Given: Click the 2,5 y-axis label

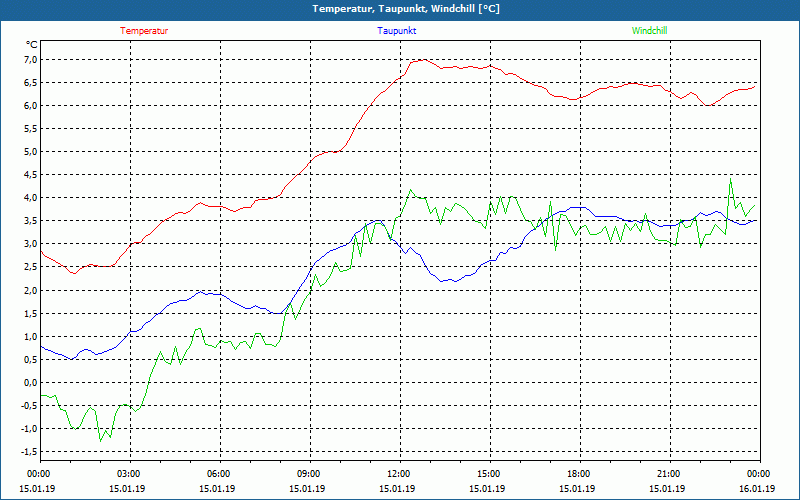Looking at the screenshot, I should pos(31,267).
